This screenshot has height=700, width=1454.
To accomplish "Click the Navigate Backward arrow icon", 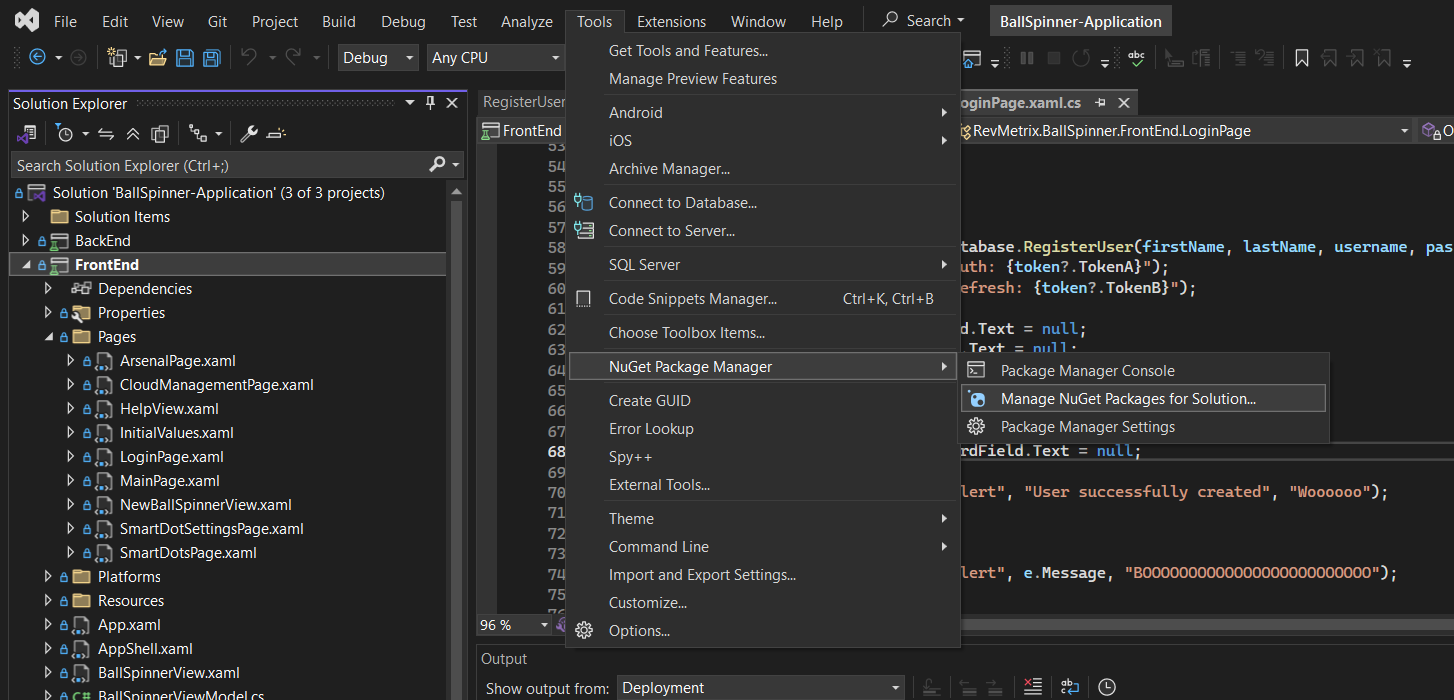I will 38,58.
